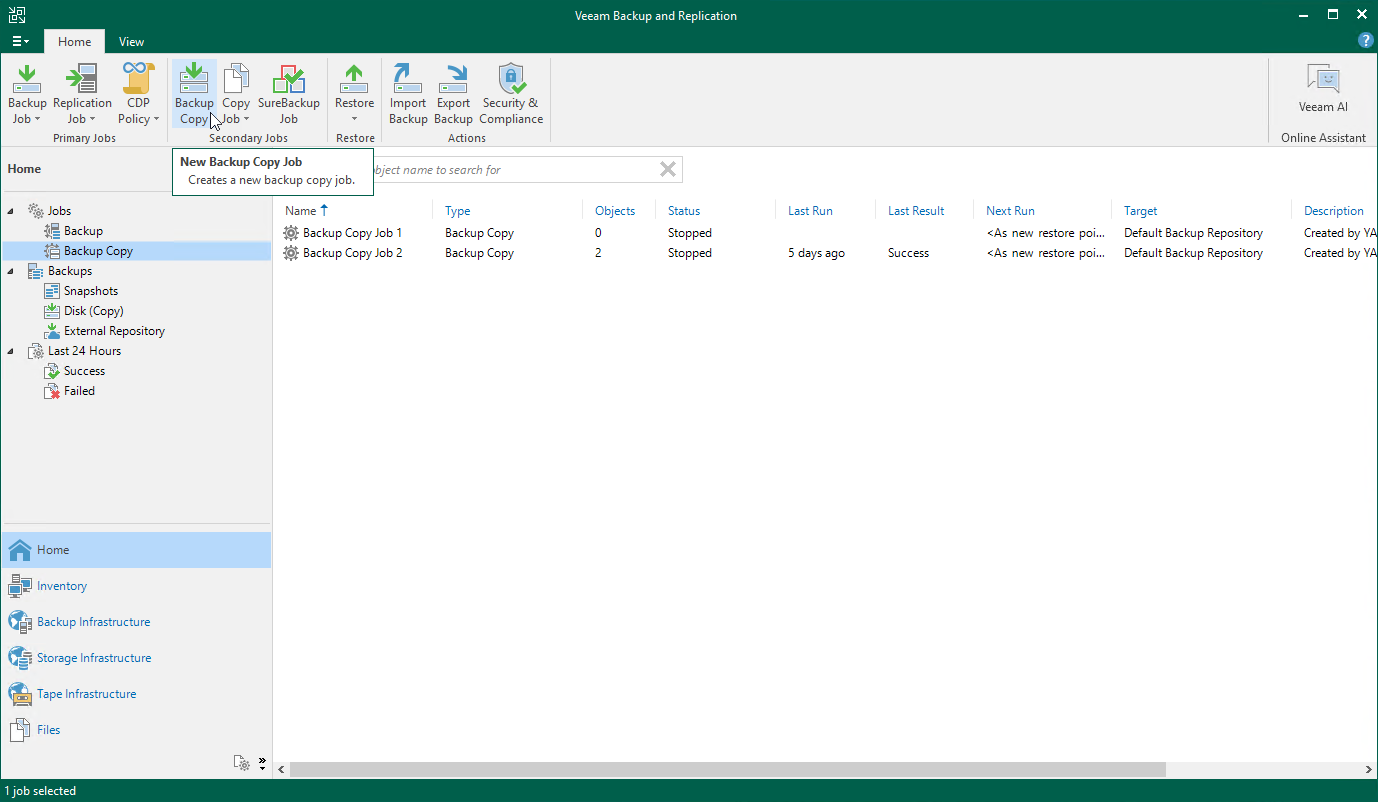Click the SureBackup Job ribbon icon
This screenshot has height=802, width=1378.
[x=289, y=79]
